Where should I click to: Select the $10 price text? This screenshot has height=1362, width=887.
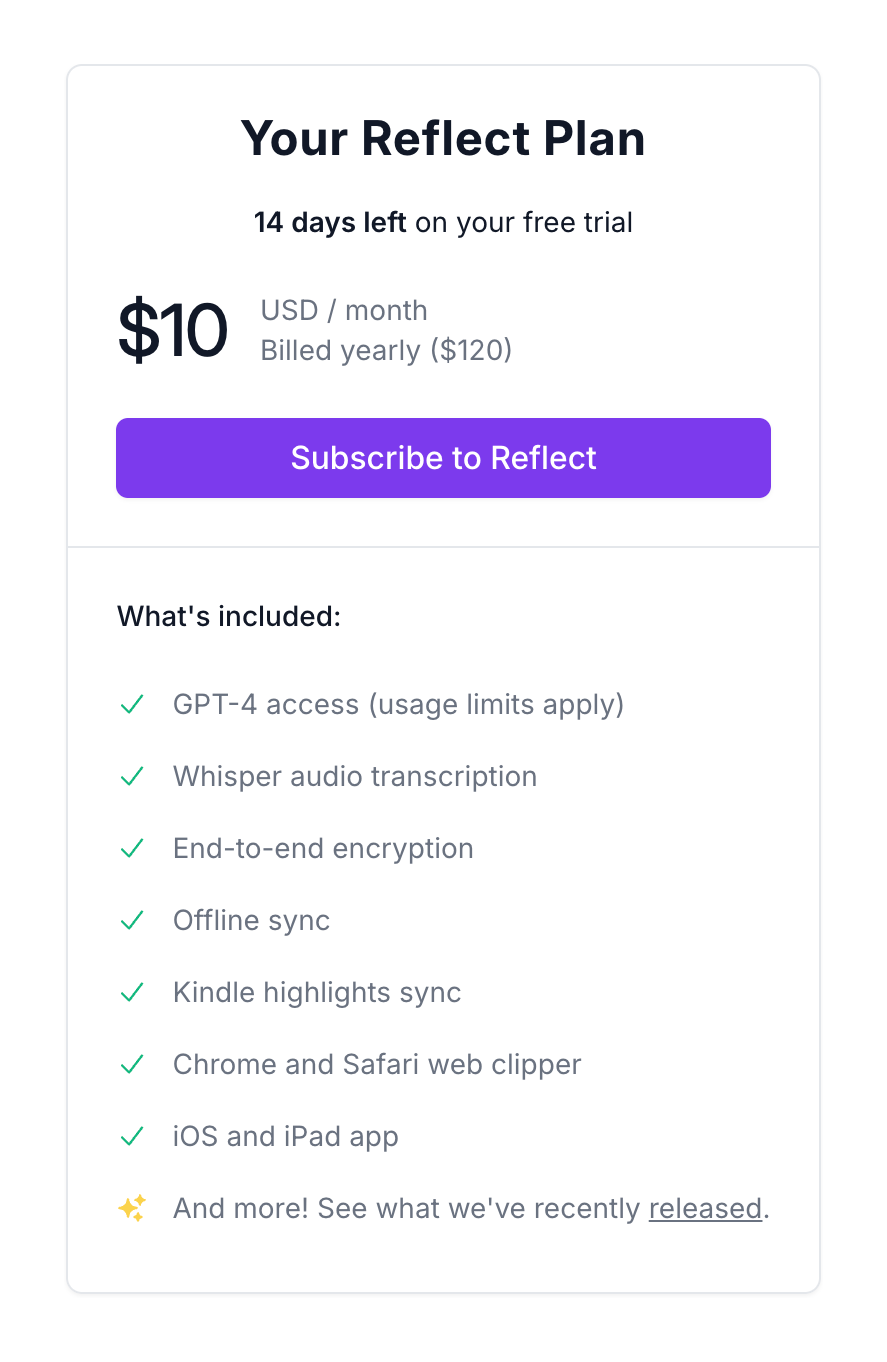coord(172,330)
